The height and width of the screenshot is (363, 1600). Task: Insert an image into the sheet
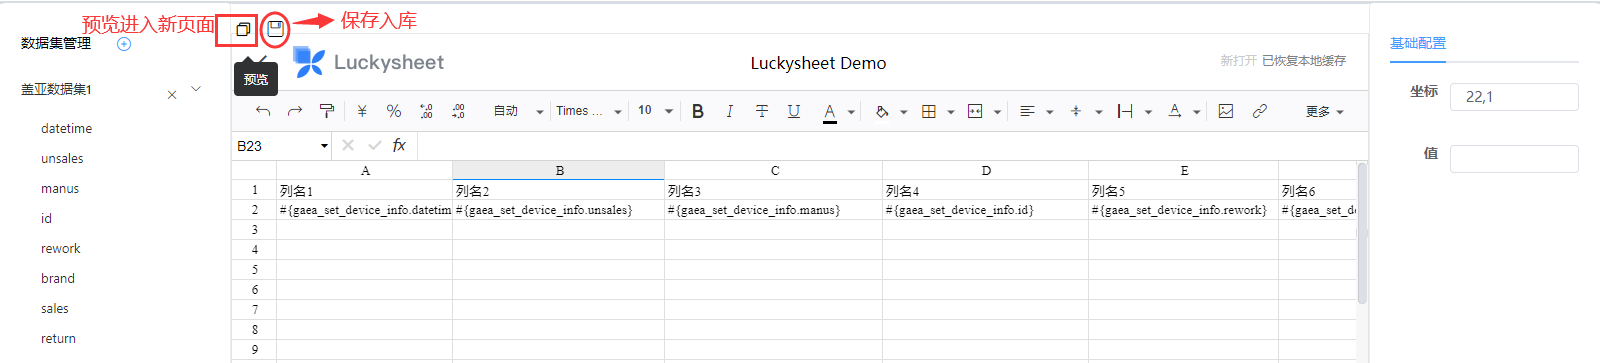[x=1226, y=111]
